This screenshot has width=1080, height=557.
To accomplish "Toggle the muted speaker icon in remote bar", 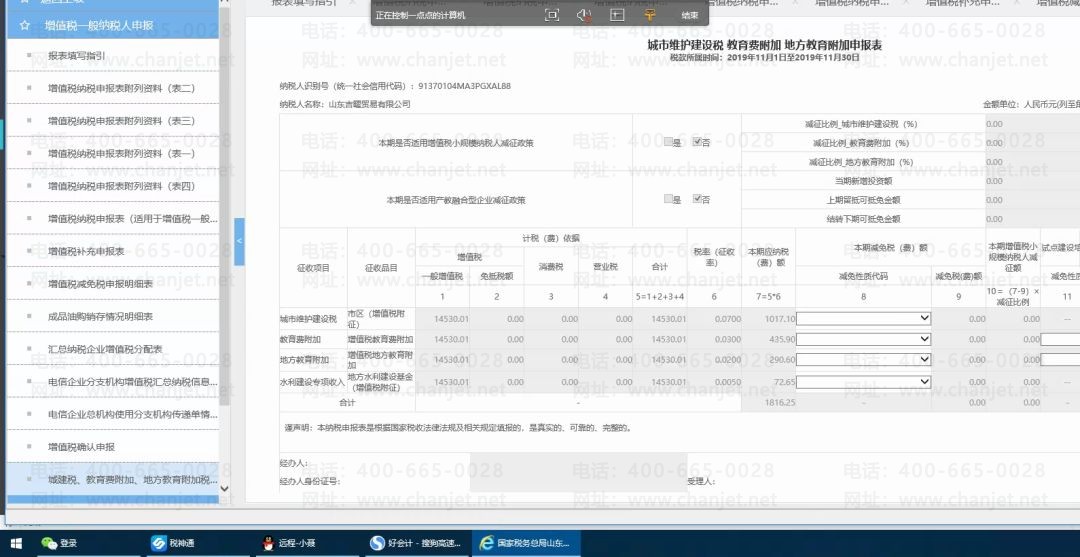I will (584, 15).
